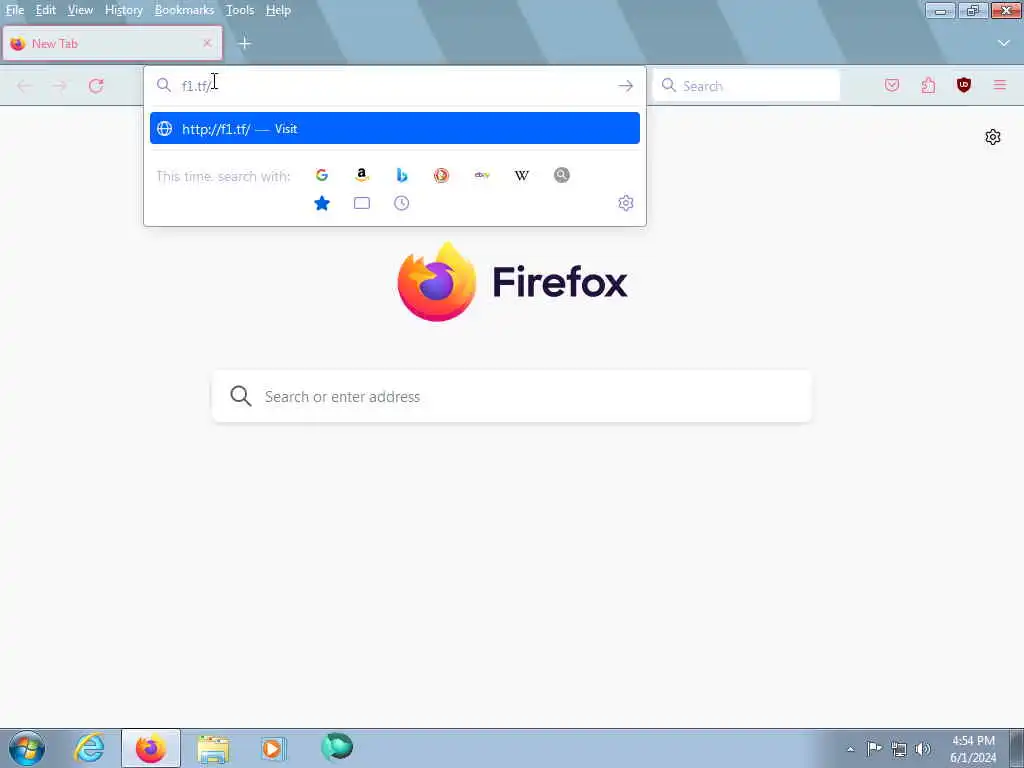Screen dimensions: 1024x768
Task: Search this time with Bing
Action: (x=402, y=175)
